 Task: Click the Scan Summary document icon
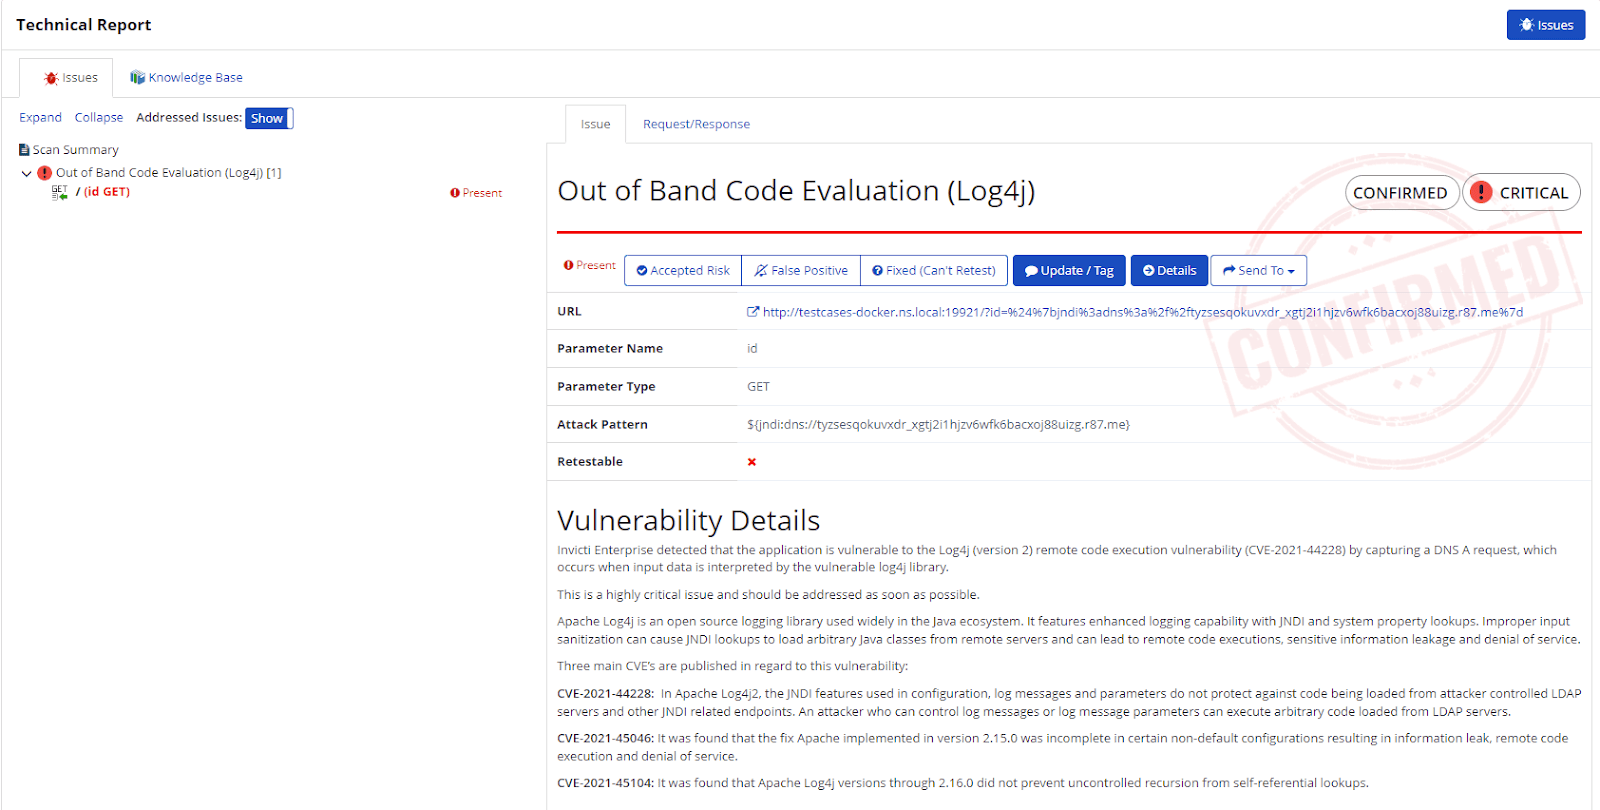pyautogui.click(x=24, y=149)
